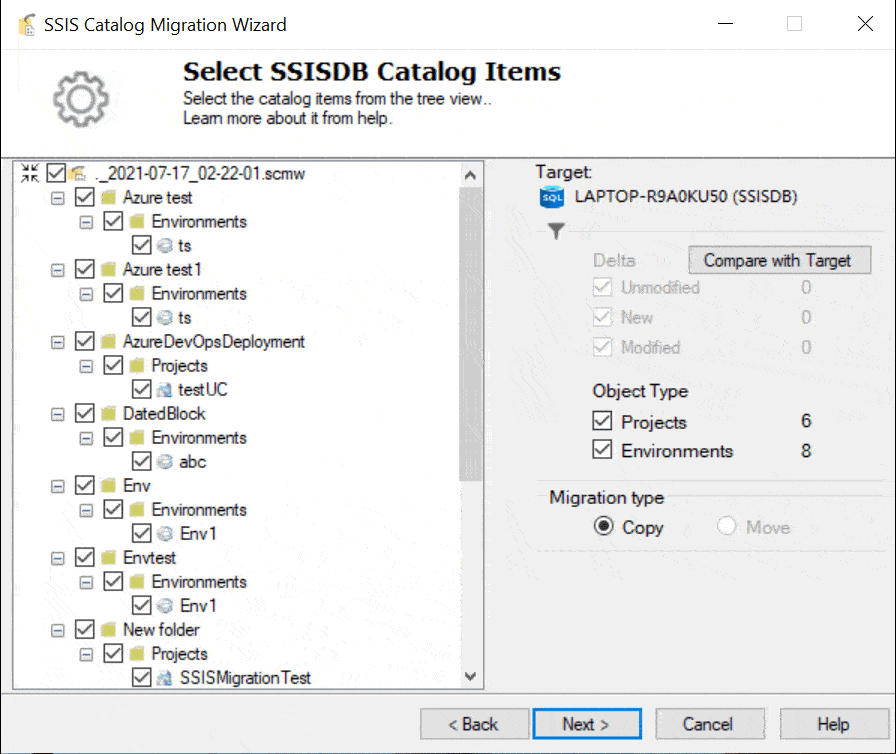This screenshot has height=754, width=896.
Task: Select the DatedBlock tree label
Action: [164, 414]
